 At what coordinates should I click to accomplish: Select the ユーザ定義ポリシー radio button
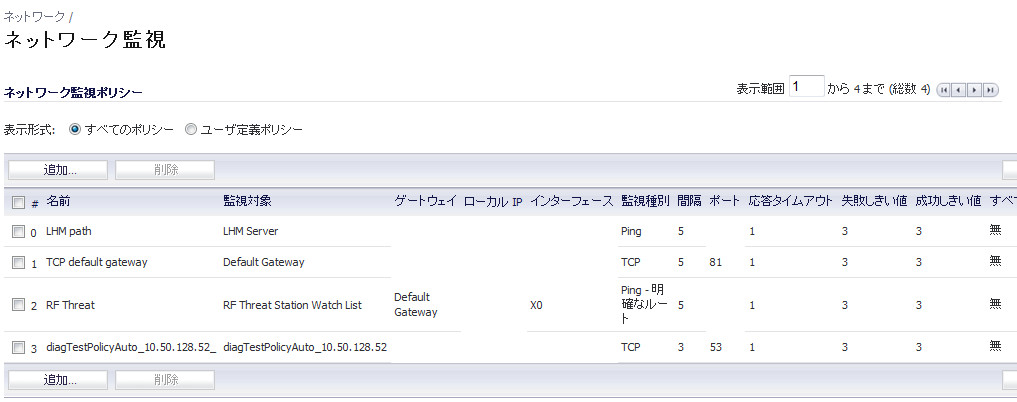click(191, 130)
